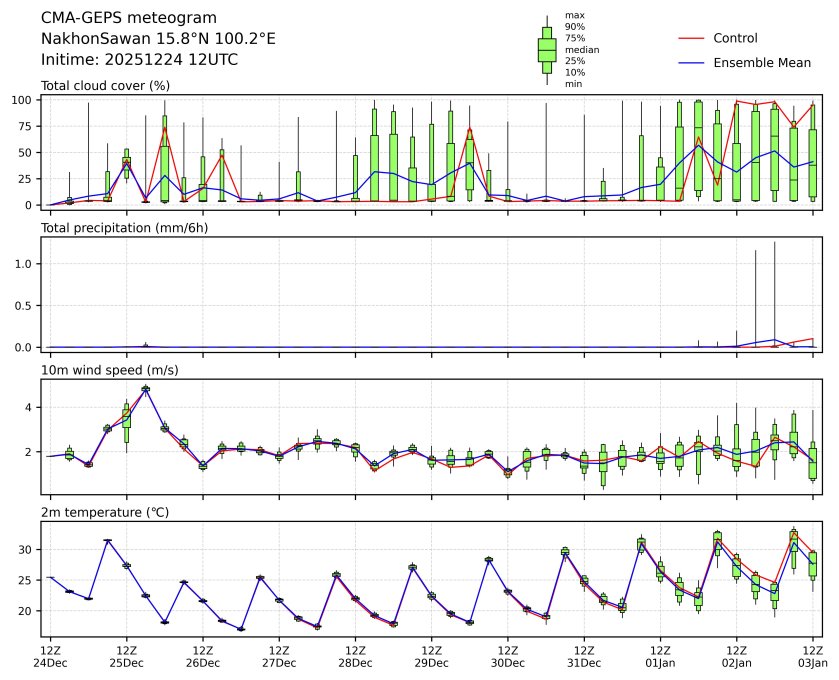Click the Initime 20251224 12UTC text

(x=139, y=59)
